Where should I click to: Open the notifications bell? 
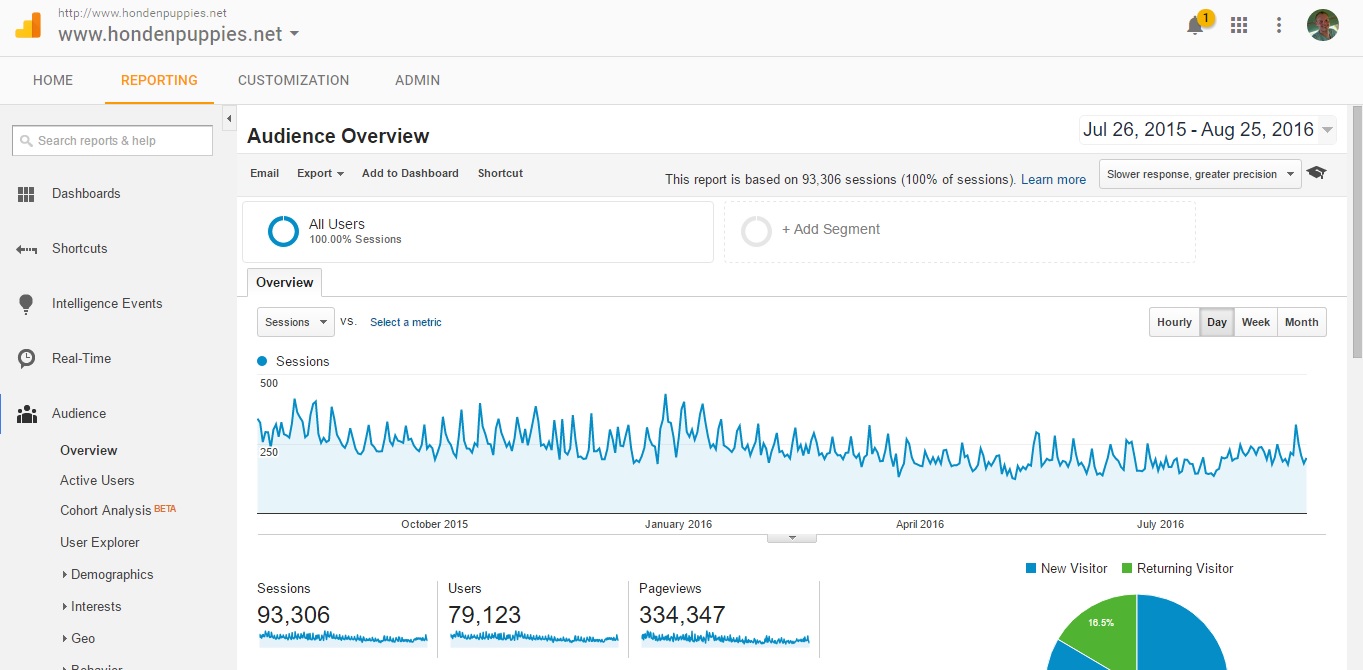(x=1195, y=26)
